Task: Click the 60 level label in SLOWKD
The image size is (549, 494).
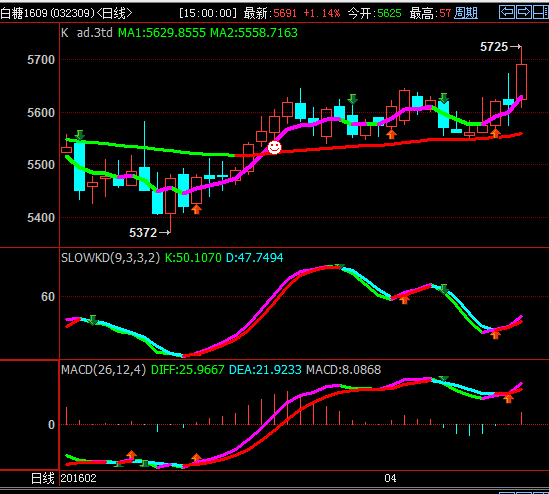Action: [48, 297]
